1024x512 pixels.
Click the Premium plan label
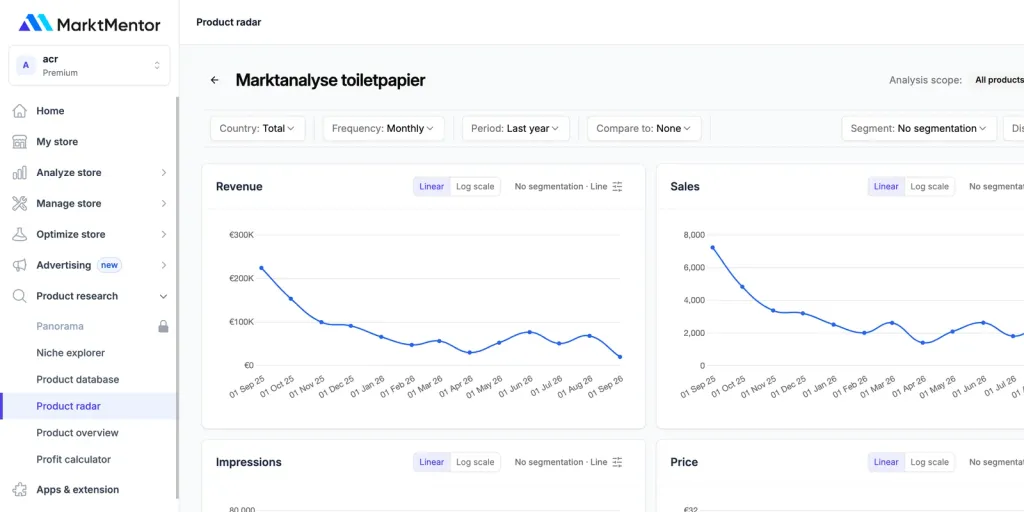click(x=60, y=73)
